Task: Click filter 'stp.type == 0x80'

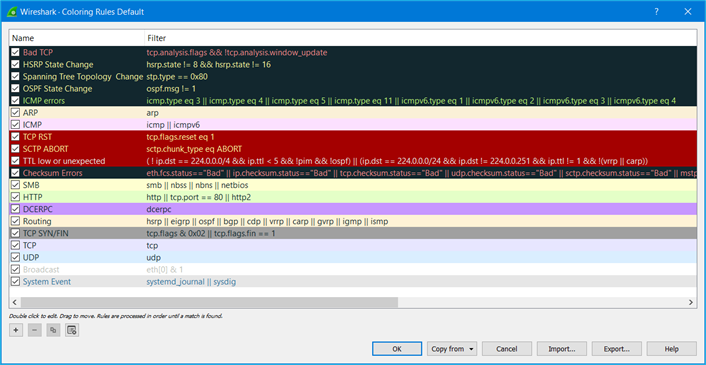Action: [x=177, y=77]
